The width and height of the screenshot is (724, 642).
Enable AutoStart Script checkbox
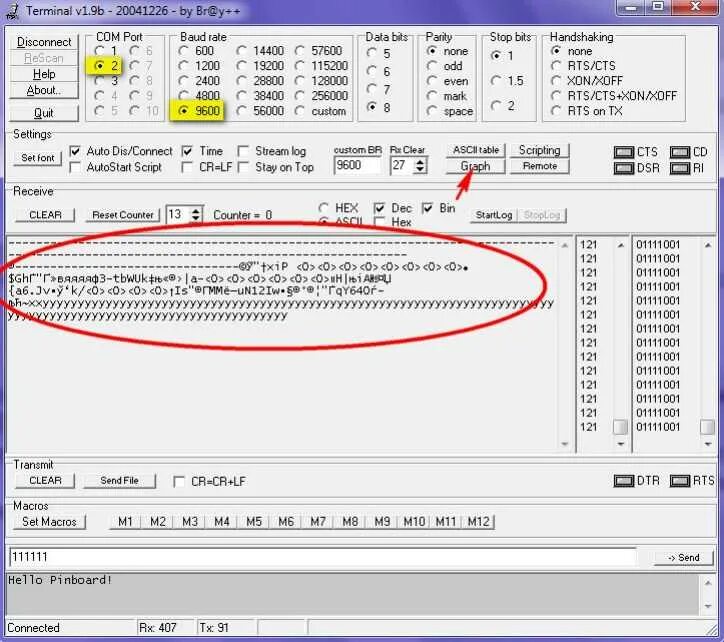pos(75,167)
